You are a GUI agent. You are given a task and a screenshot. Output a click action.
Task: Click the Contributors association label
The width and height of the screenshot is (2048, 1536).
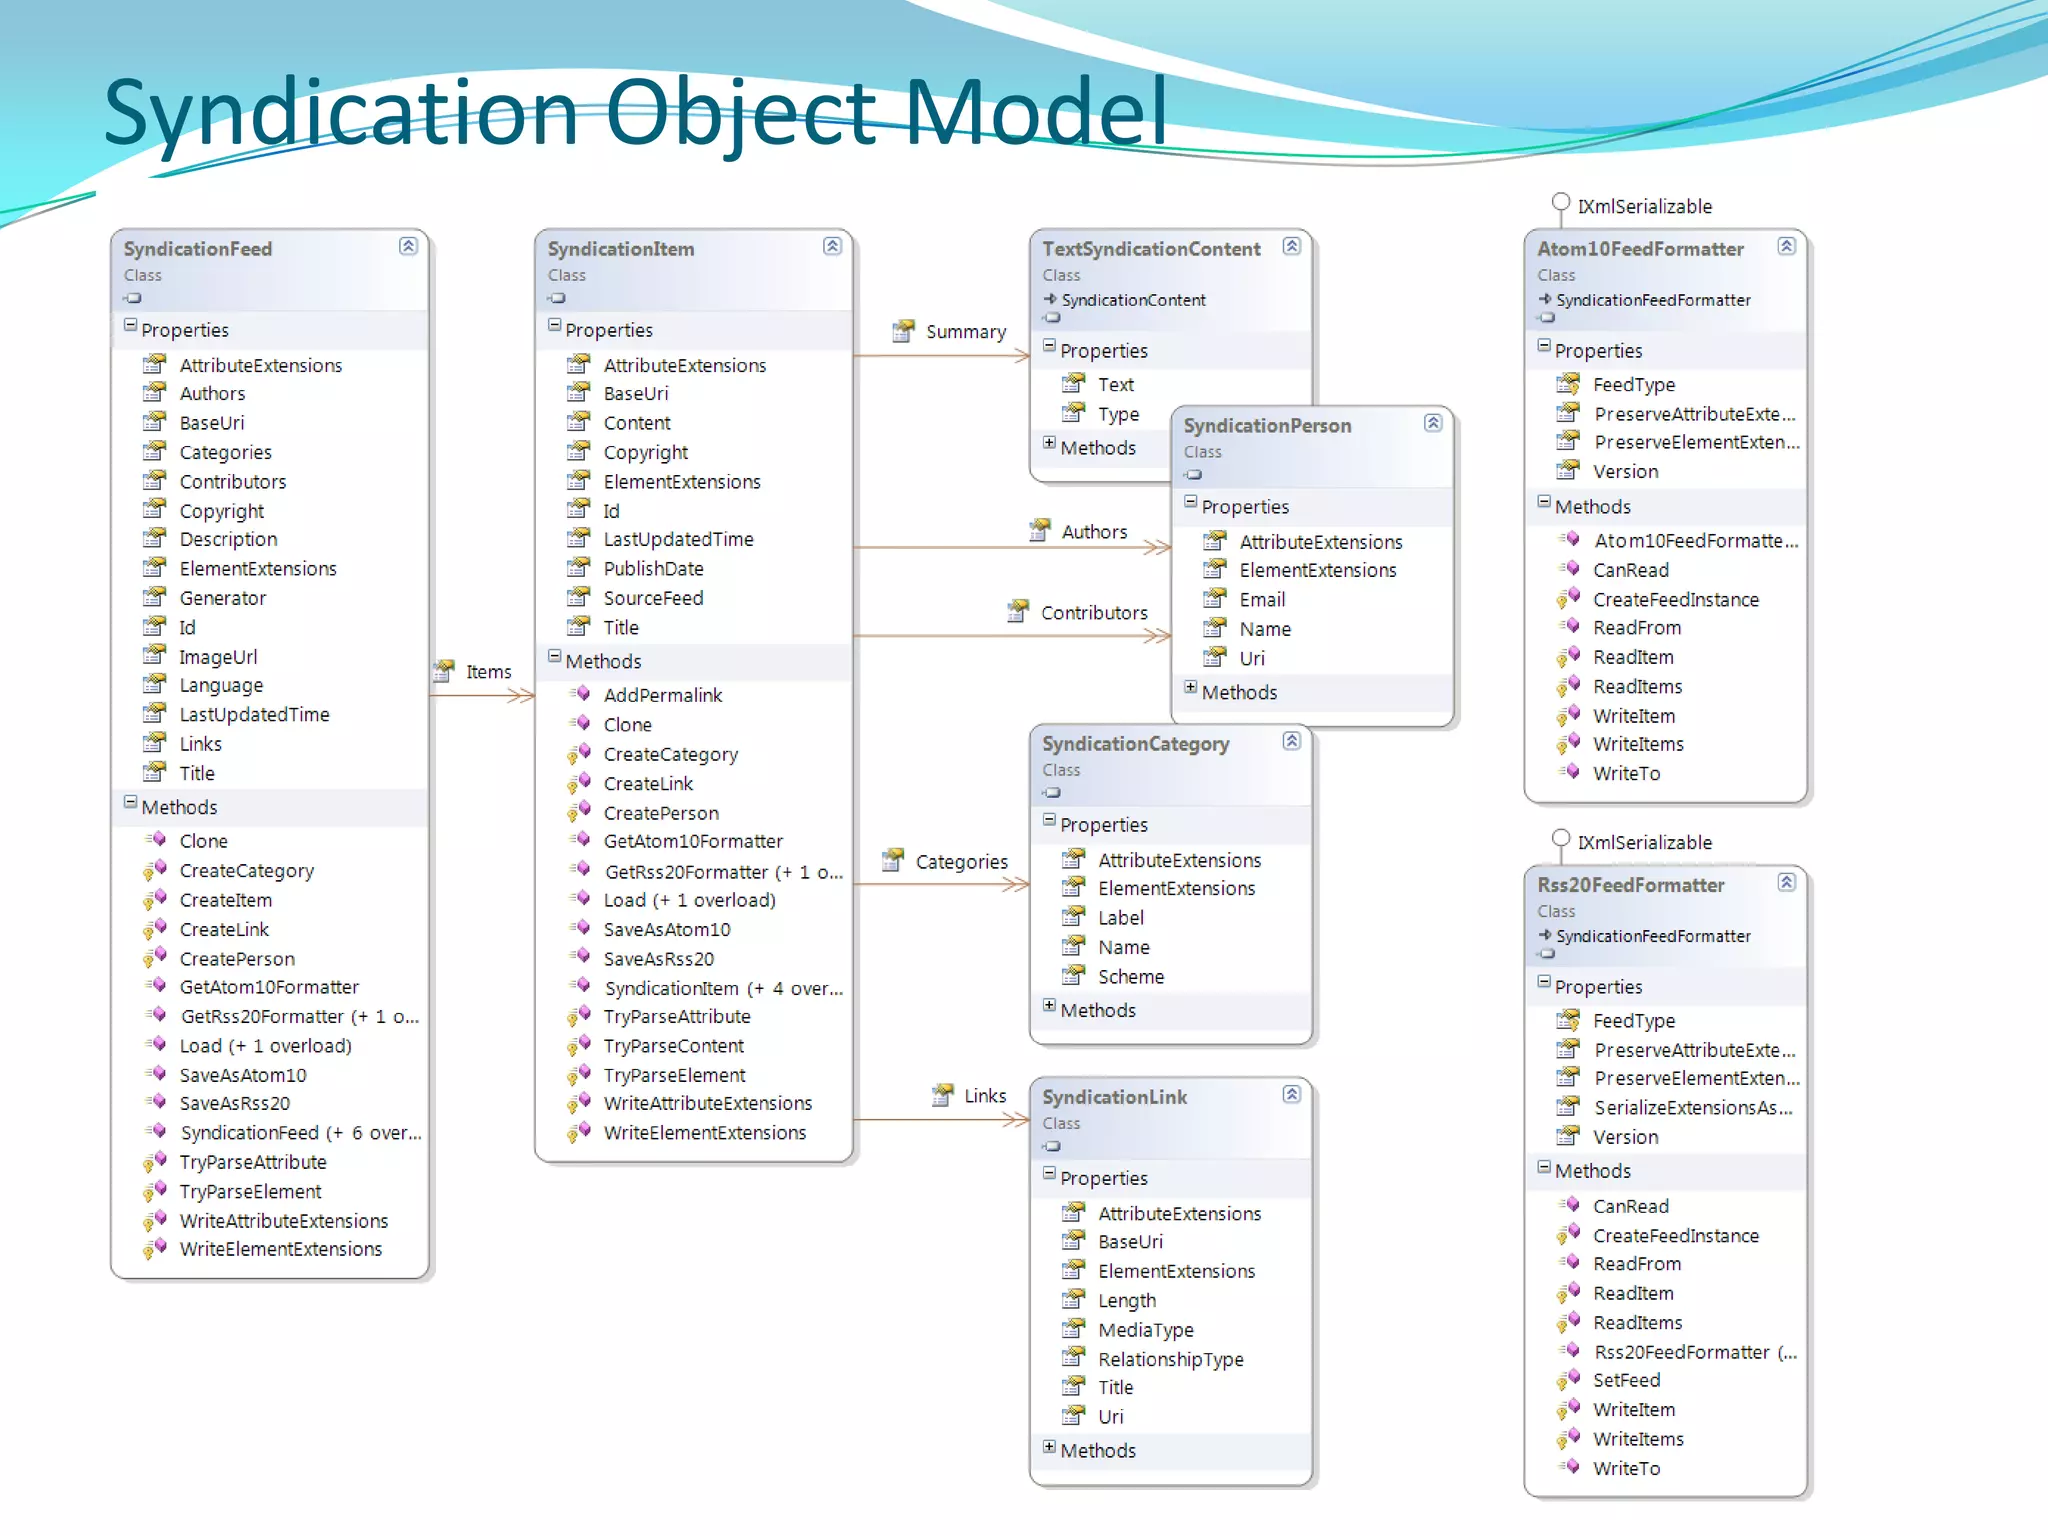pyautogui.click(x=1094, y=613)
